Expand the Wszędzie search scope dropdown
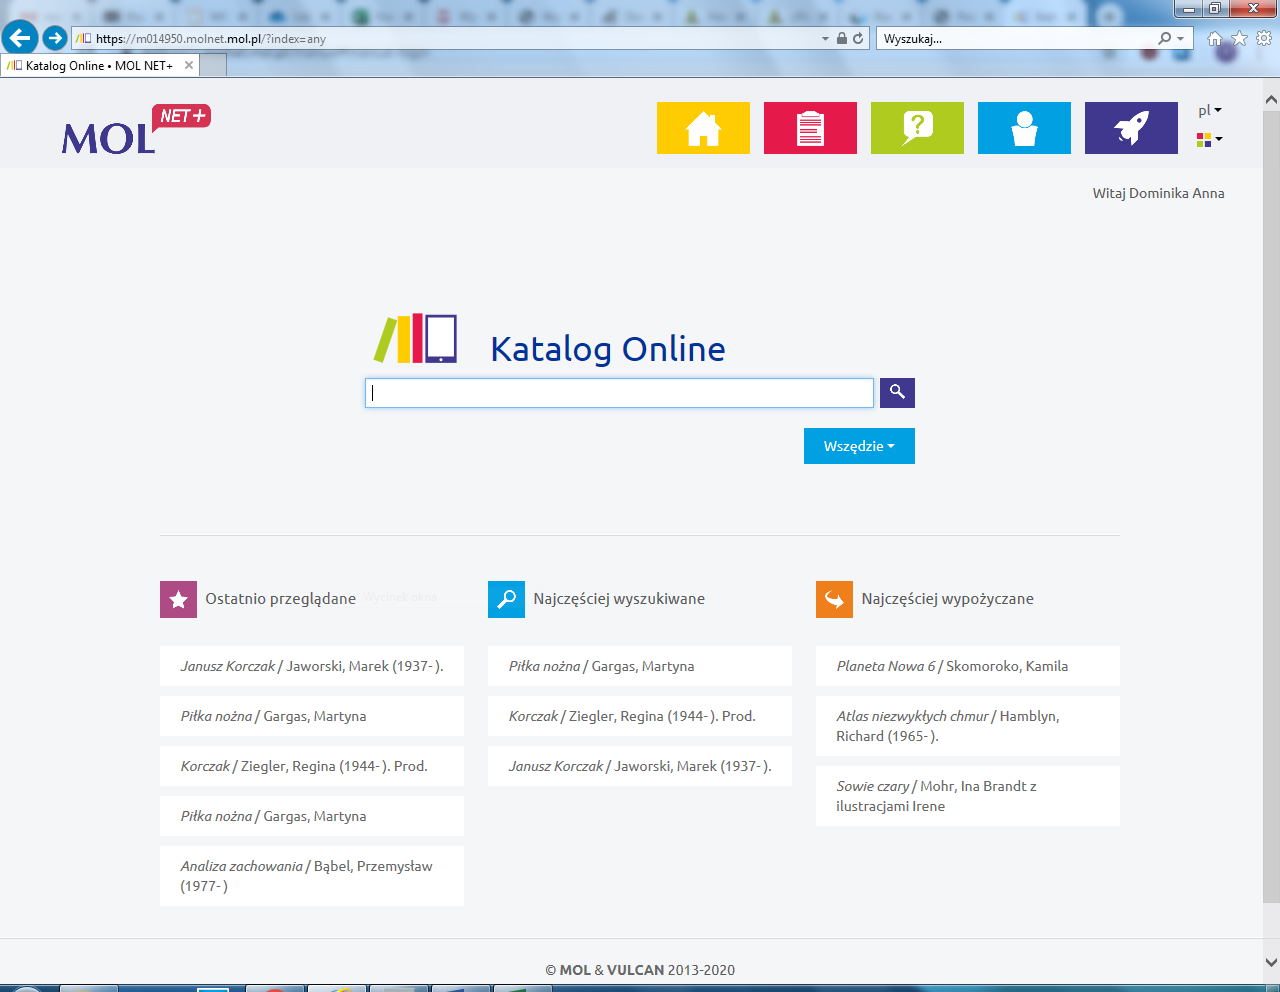 (859, 446)
